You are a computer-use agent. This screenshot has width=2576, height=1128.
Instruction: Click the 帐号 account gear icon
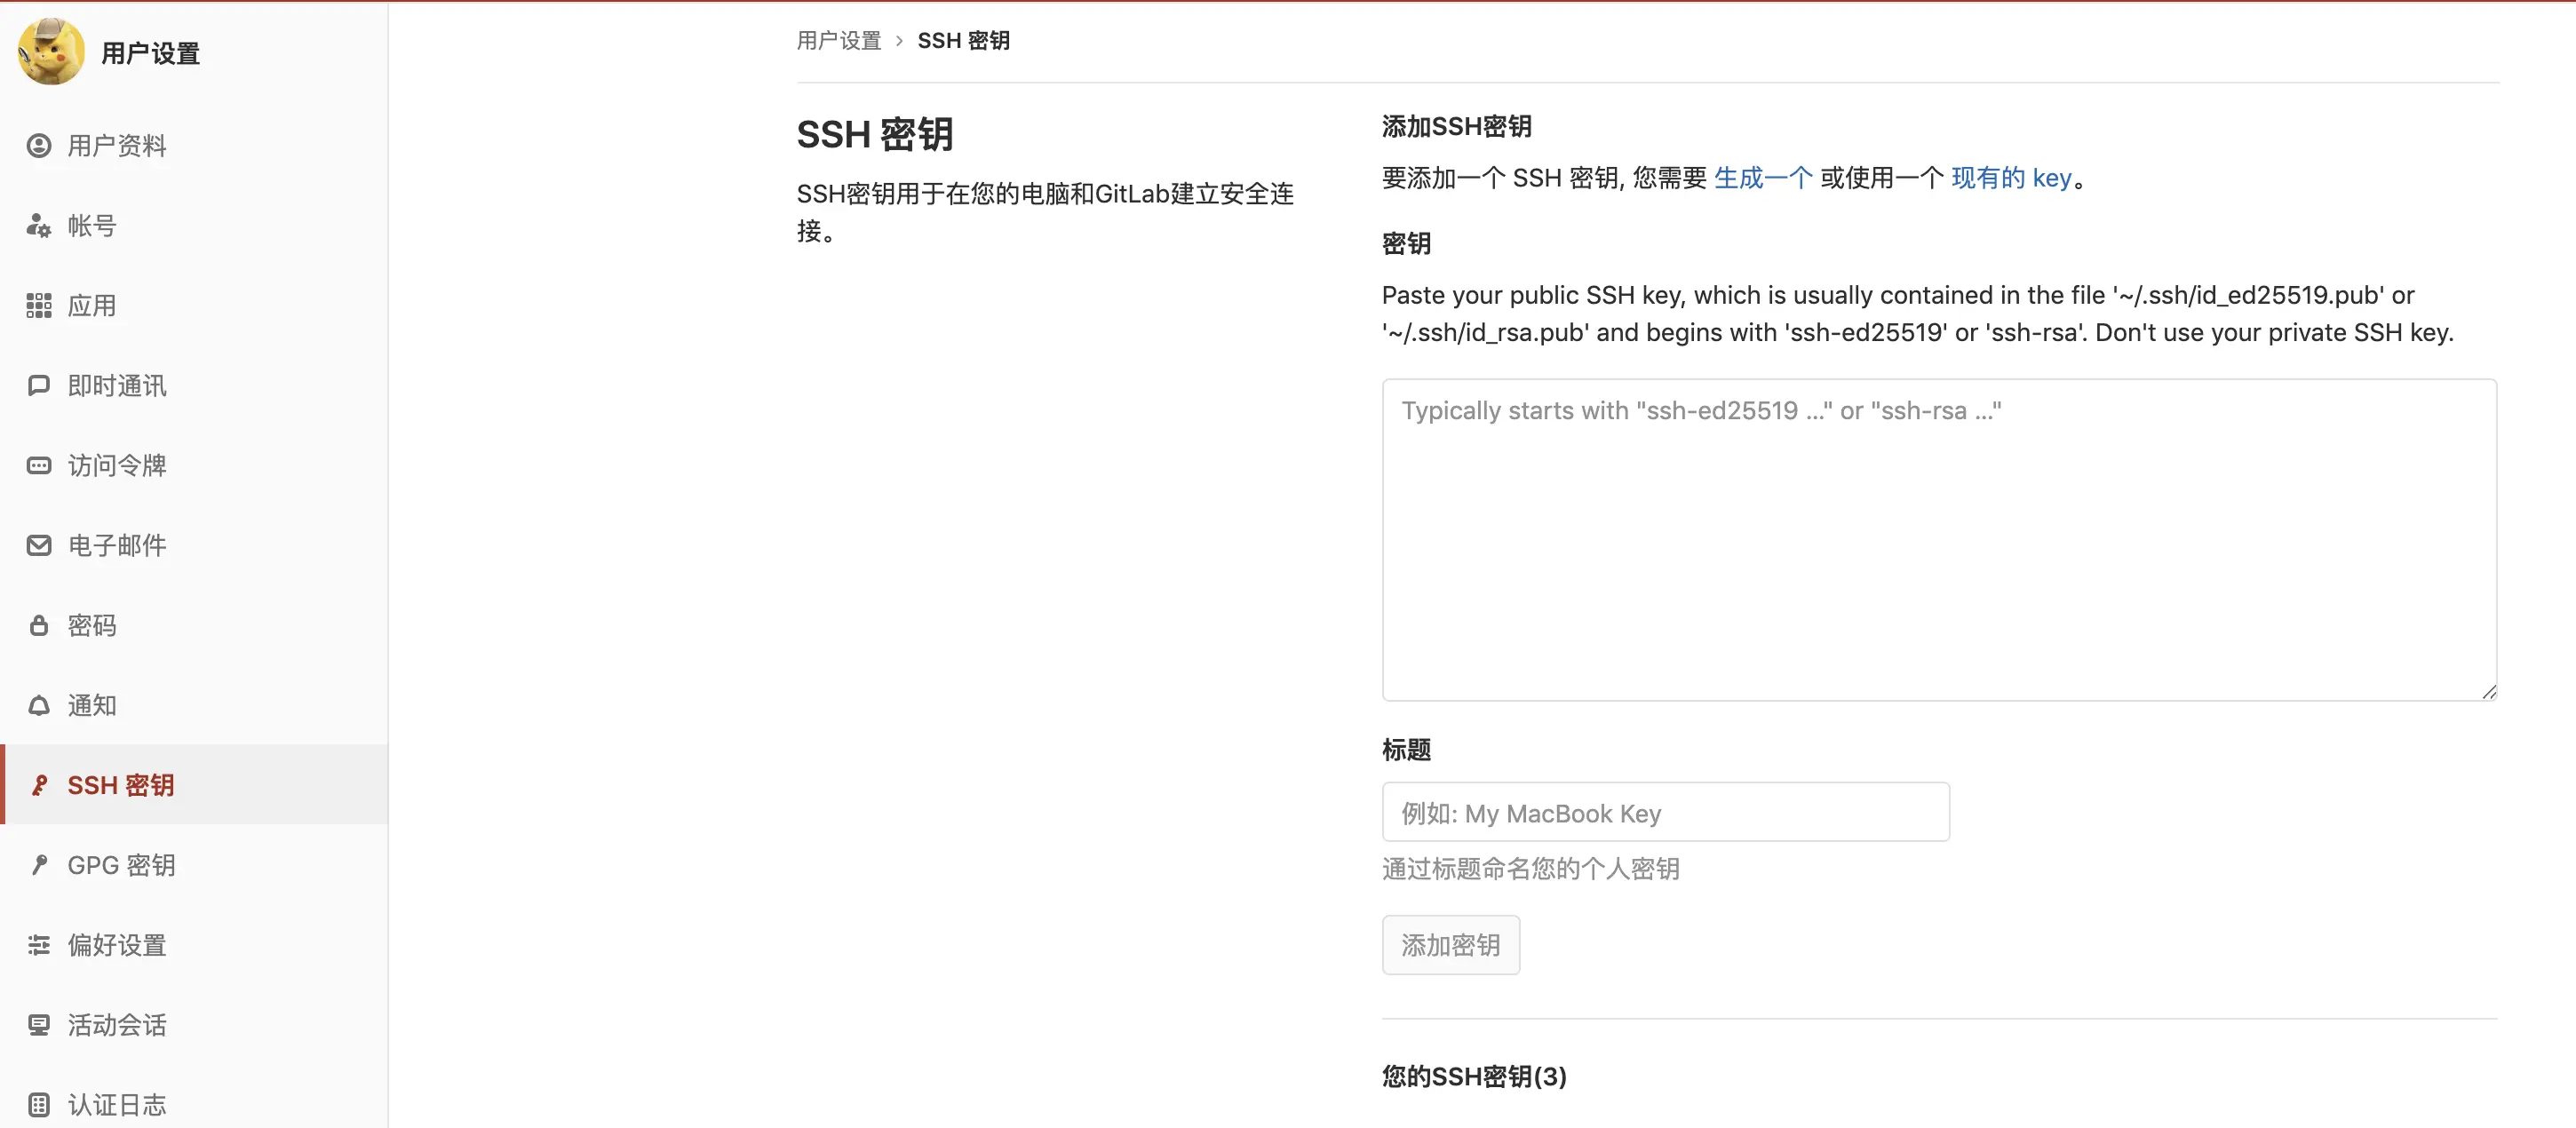(39, 226)
